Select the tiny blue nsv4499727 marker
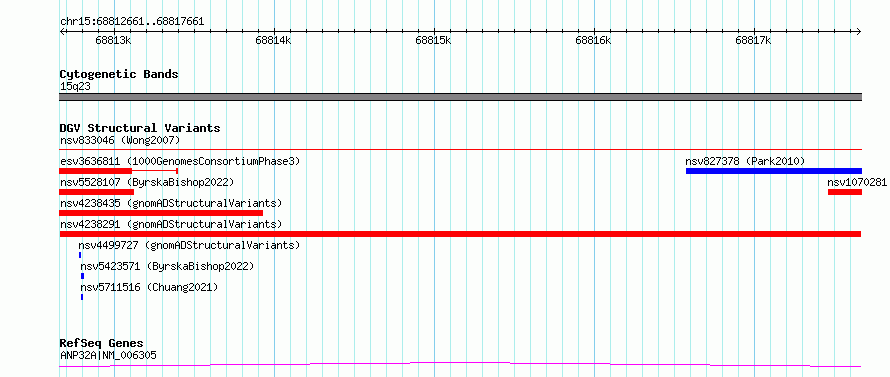The image size is (890, 377). coord(80,255)
